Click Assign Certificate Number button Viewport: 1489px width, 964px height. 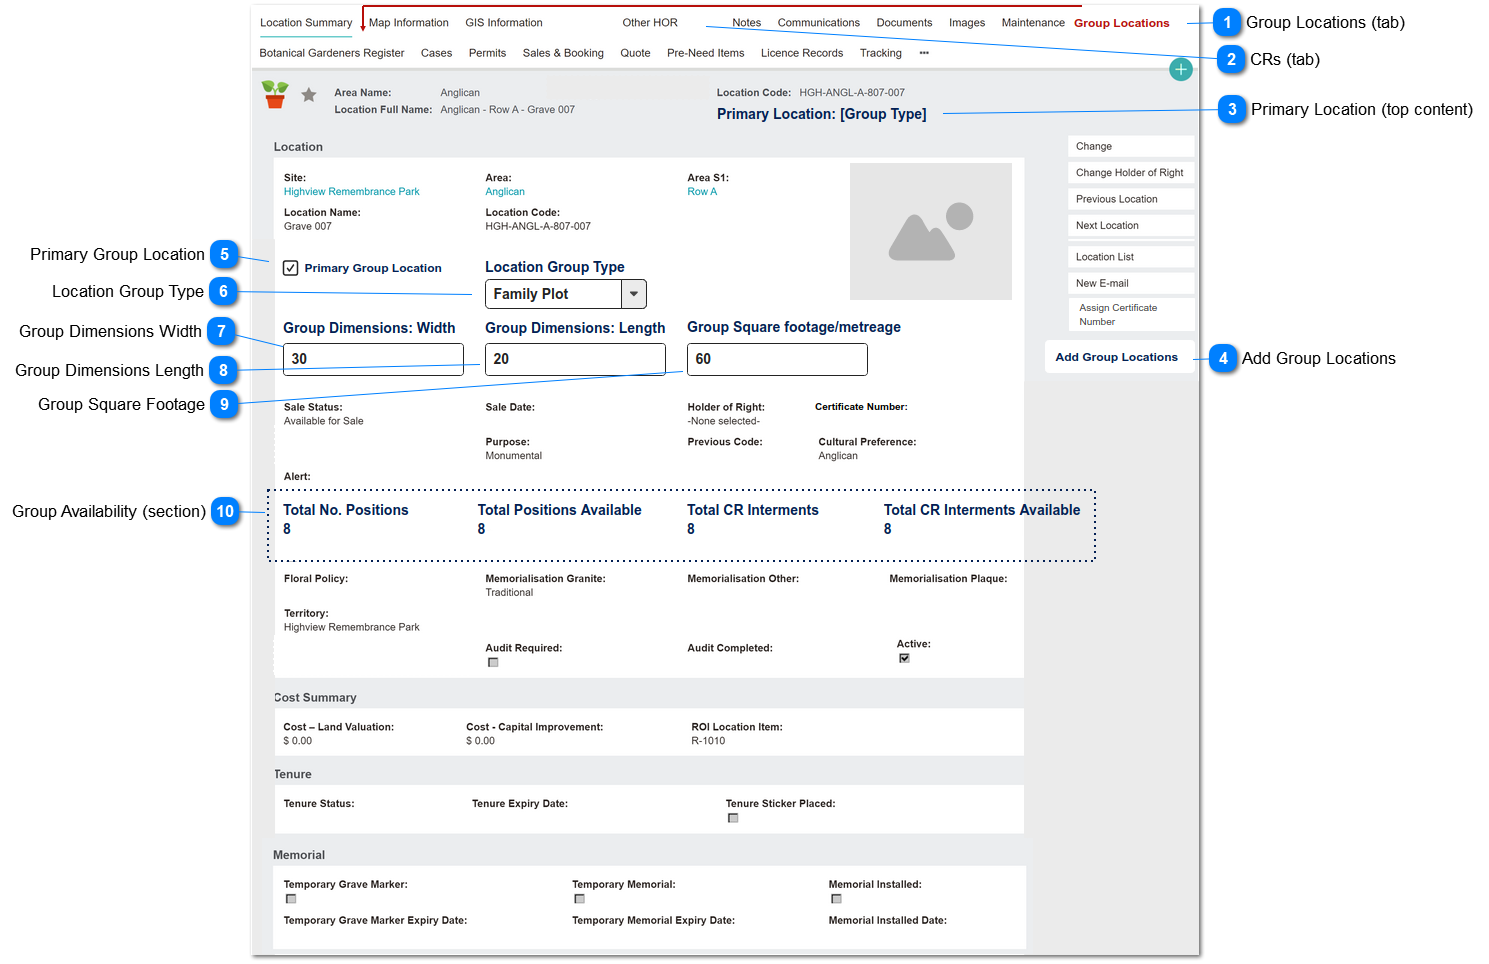(x=1131, y=315)
